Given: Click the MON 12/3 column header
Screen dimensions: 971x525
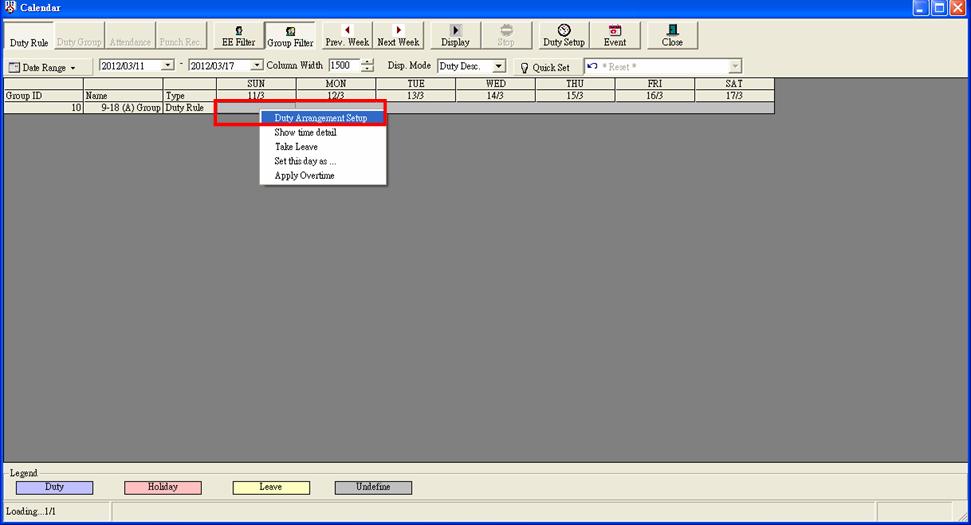Looking at the screenshot, I should tap(336, 90).
